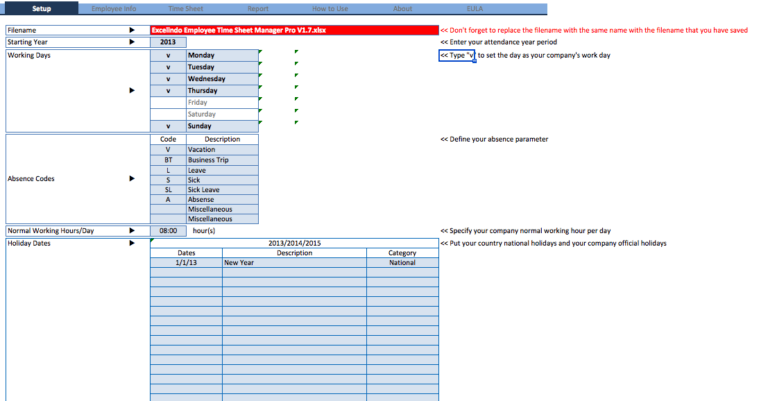Select the greyed Friday label

pos(222,102)
